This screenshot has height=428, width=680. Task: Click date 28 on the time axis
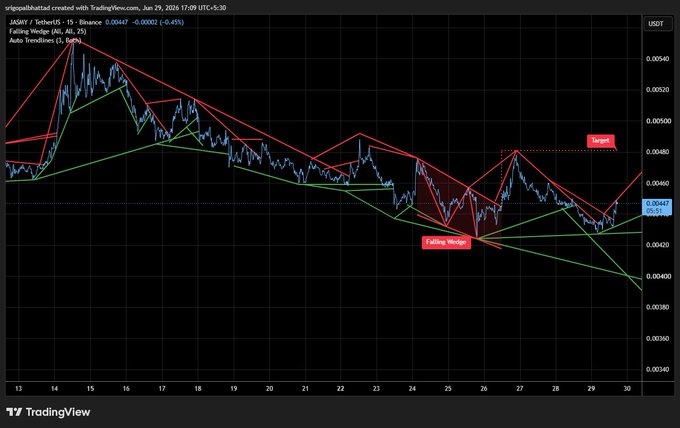pos(556,389)
